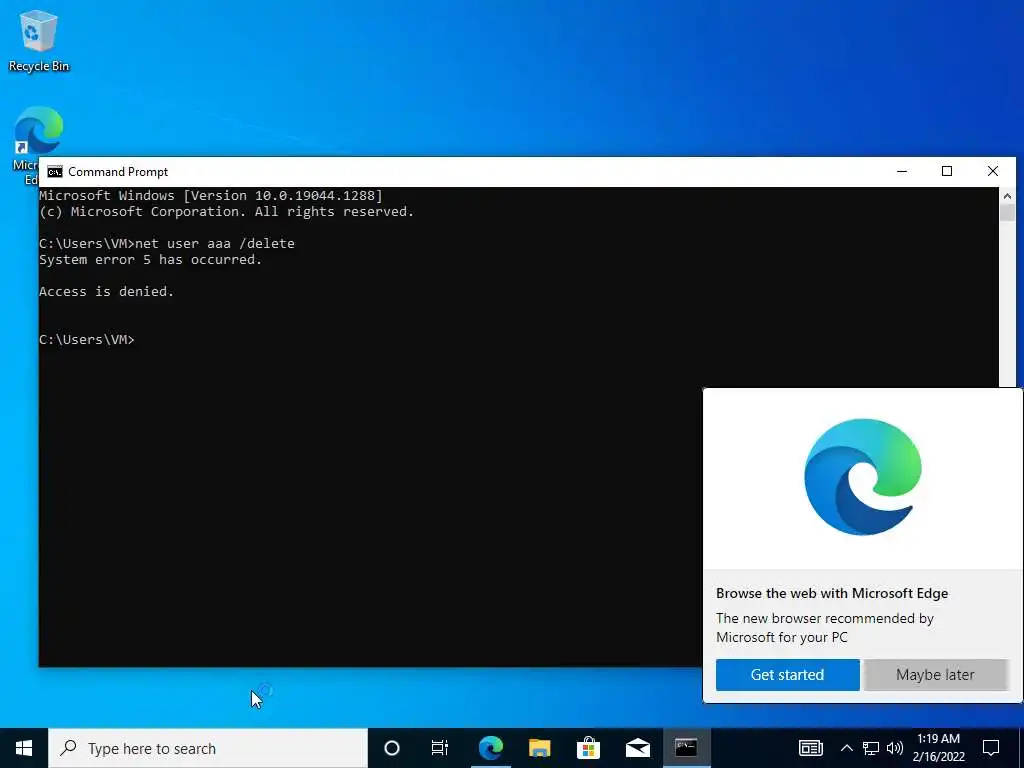Open Microsoft Store from the taskbar
This screenshot has height=768, width=1024.
(588, 748)
